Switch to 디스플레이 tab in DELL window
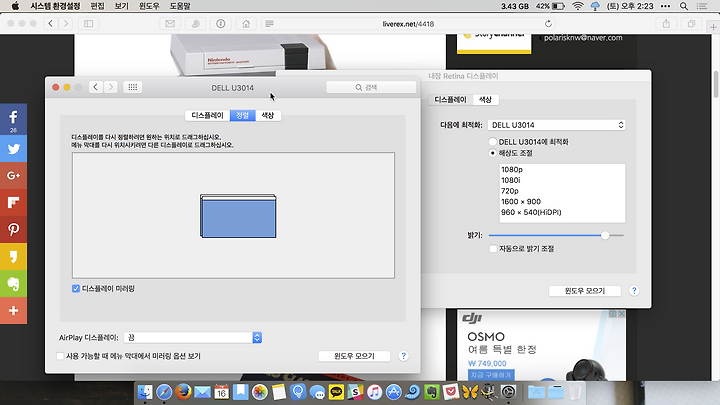 tap(208, 115)
